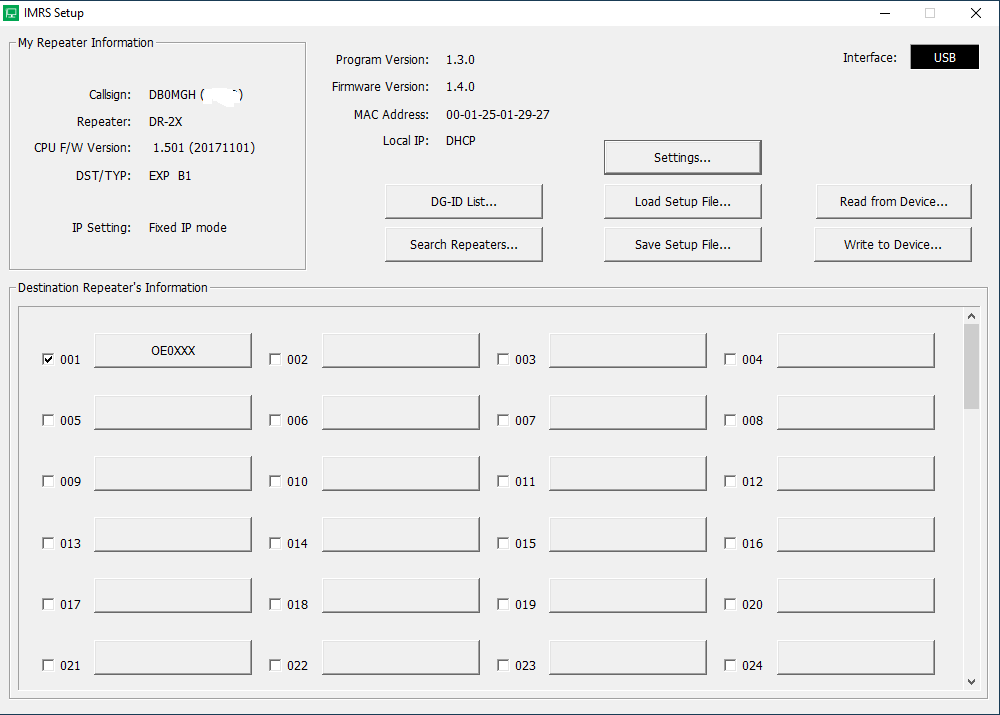Uncheck destination repeater 001
Screen dimensions: 1000x715
pos(48,360)
